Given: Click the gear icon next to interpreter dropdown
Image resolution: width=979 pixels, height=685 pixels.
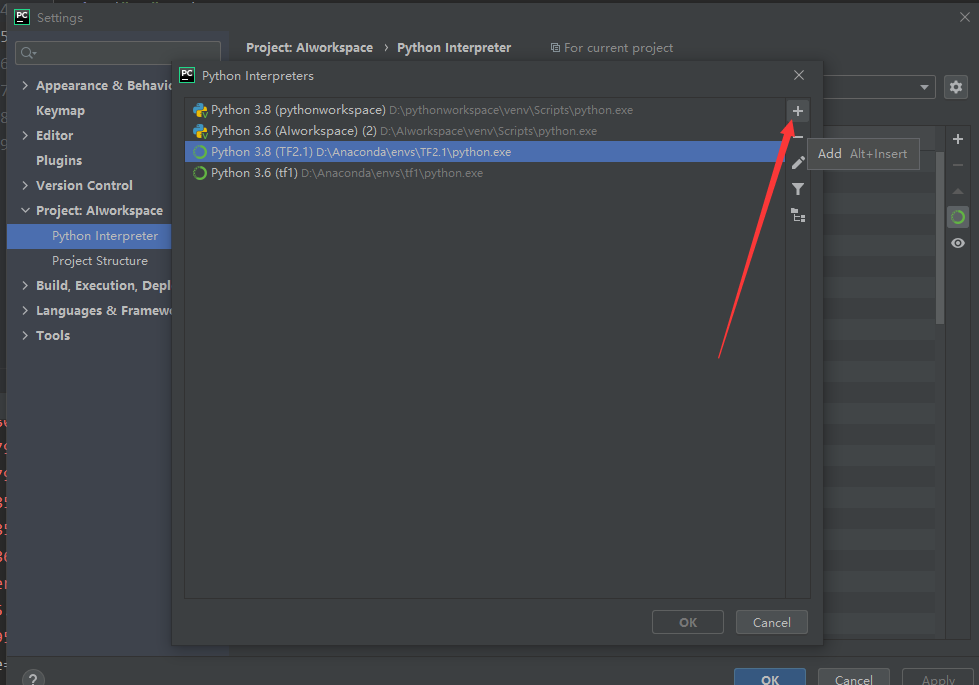Looking at the screenshot, I should point(956,87).
